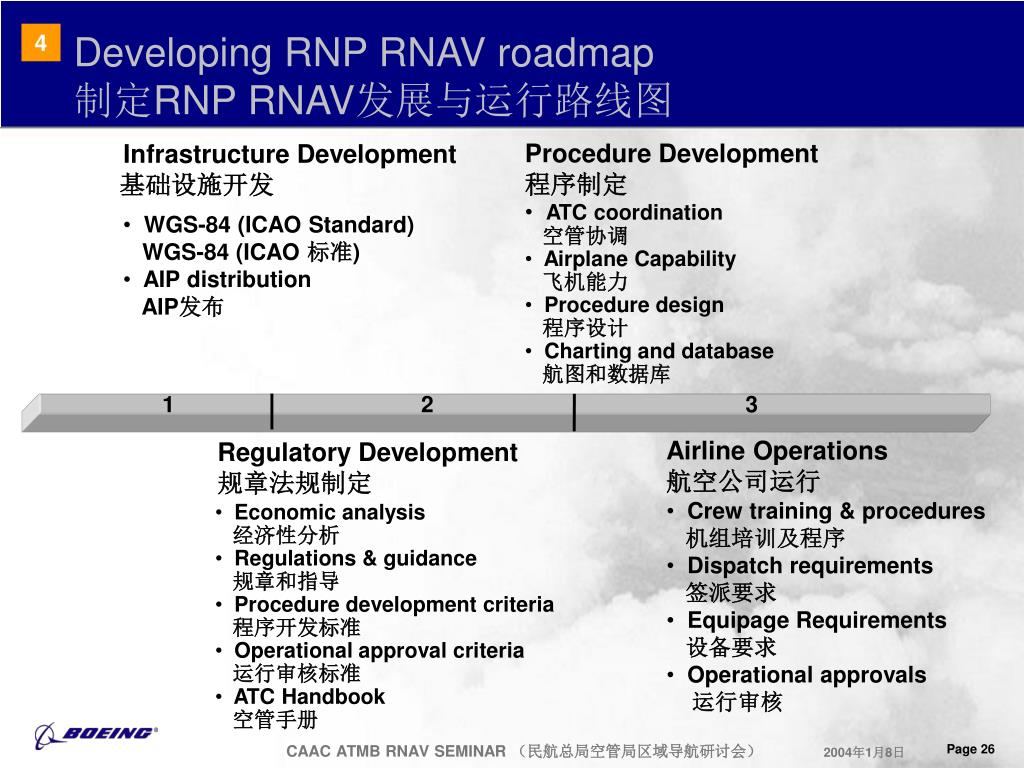The width and height of the screenshot is (1024, 768).
Task: Click the 'Regulatory Development' heading
Action: (368, 453)
